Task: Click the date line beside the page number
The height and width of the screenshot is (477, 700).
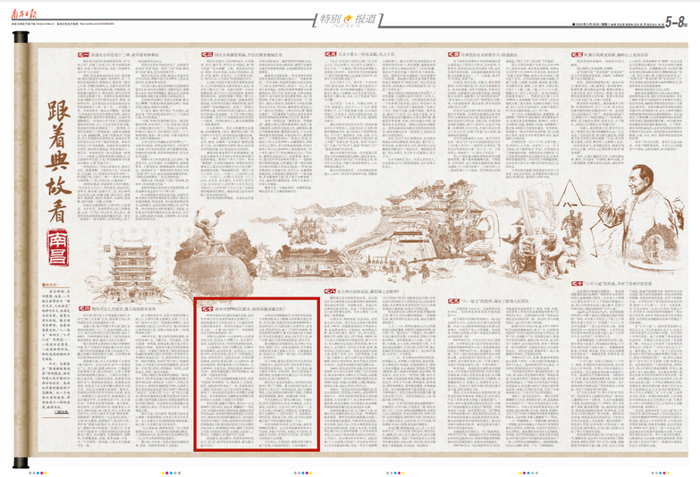Action: [x=617, y=24]
